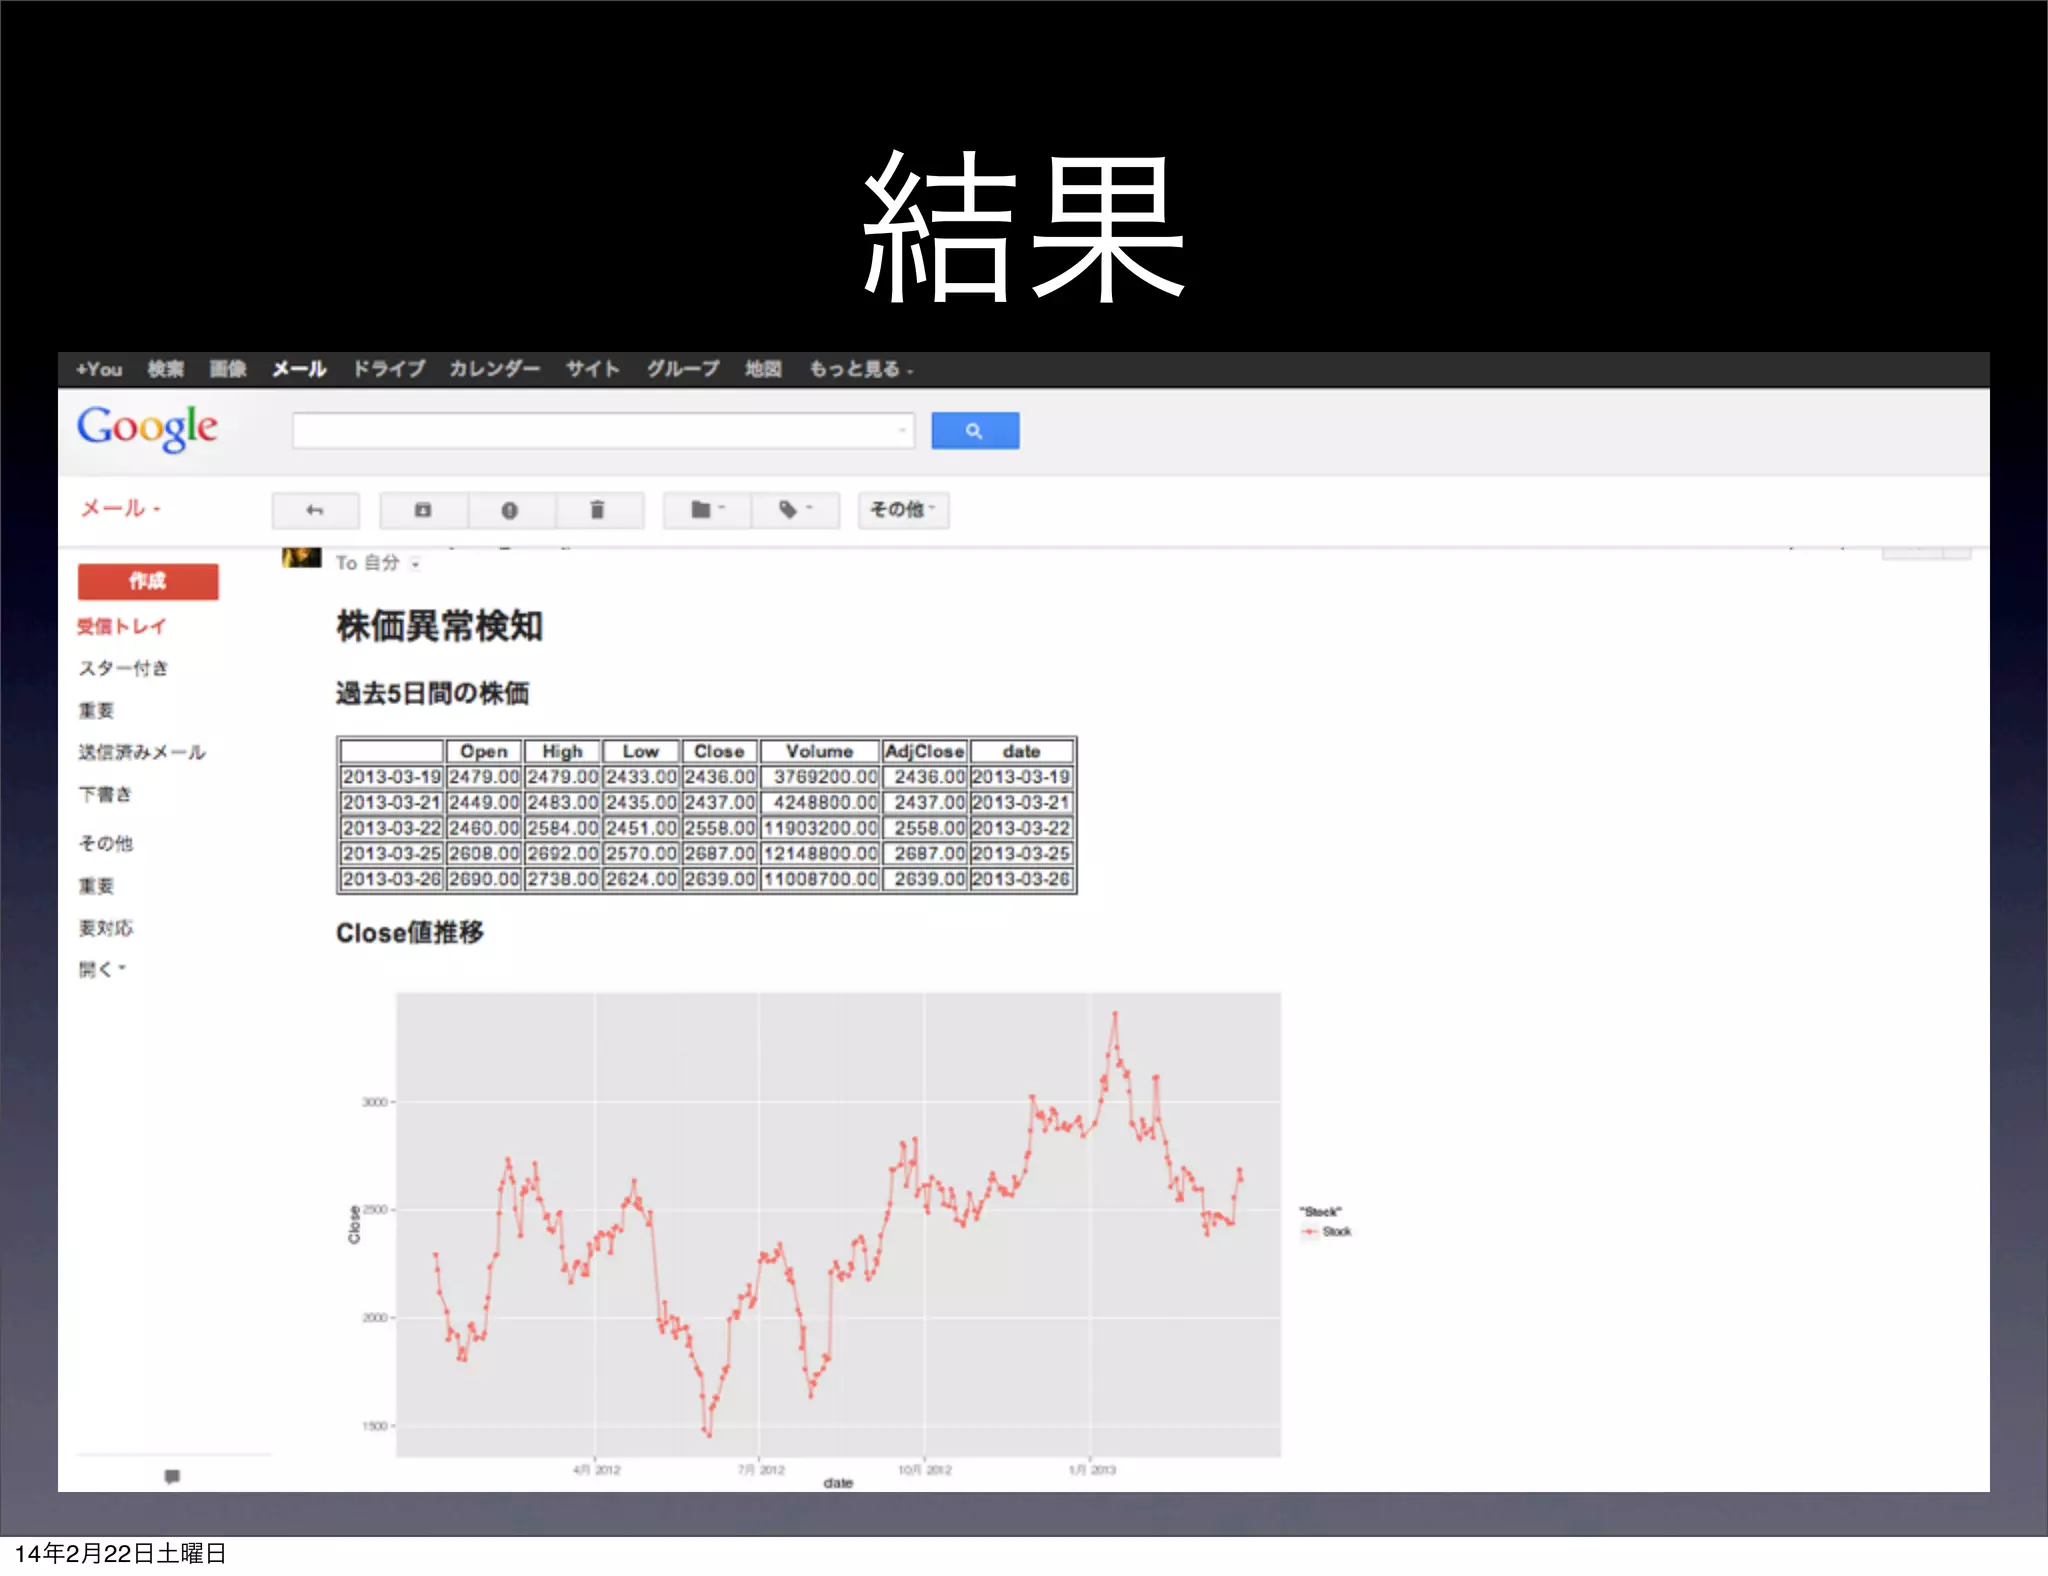2048x1576 pixels.
Task: Click the 14年2月22日土曜日 footer date
Action: coord(120,1553)
